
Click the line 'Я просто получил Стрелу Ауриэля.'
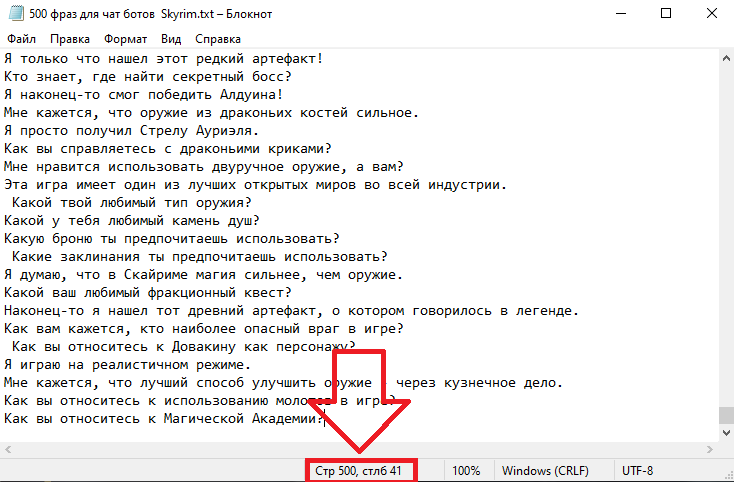pyautogui.click(x=132, y=131)
